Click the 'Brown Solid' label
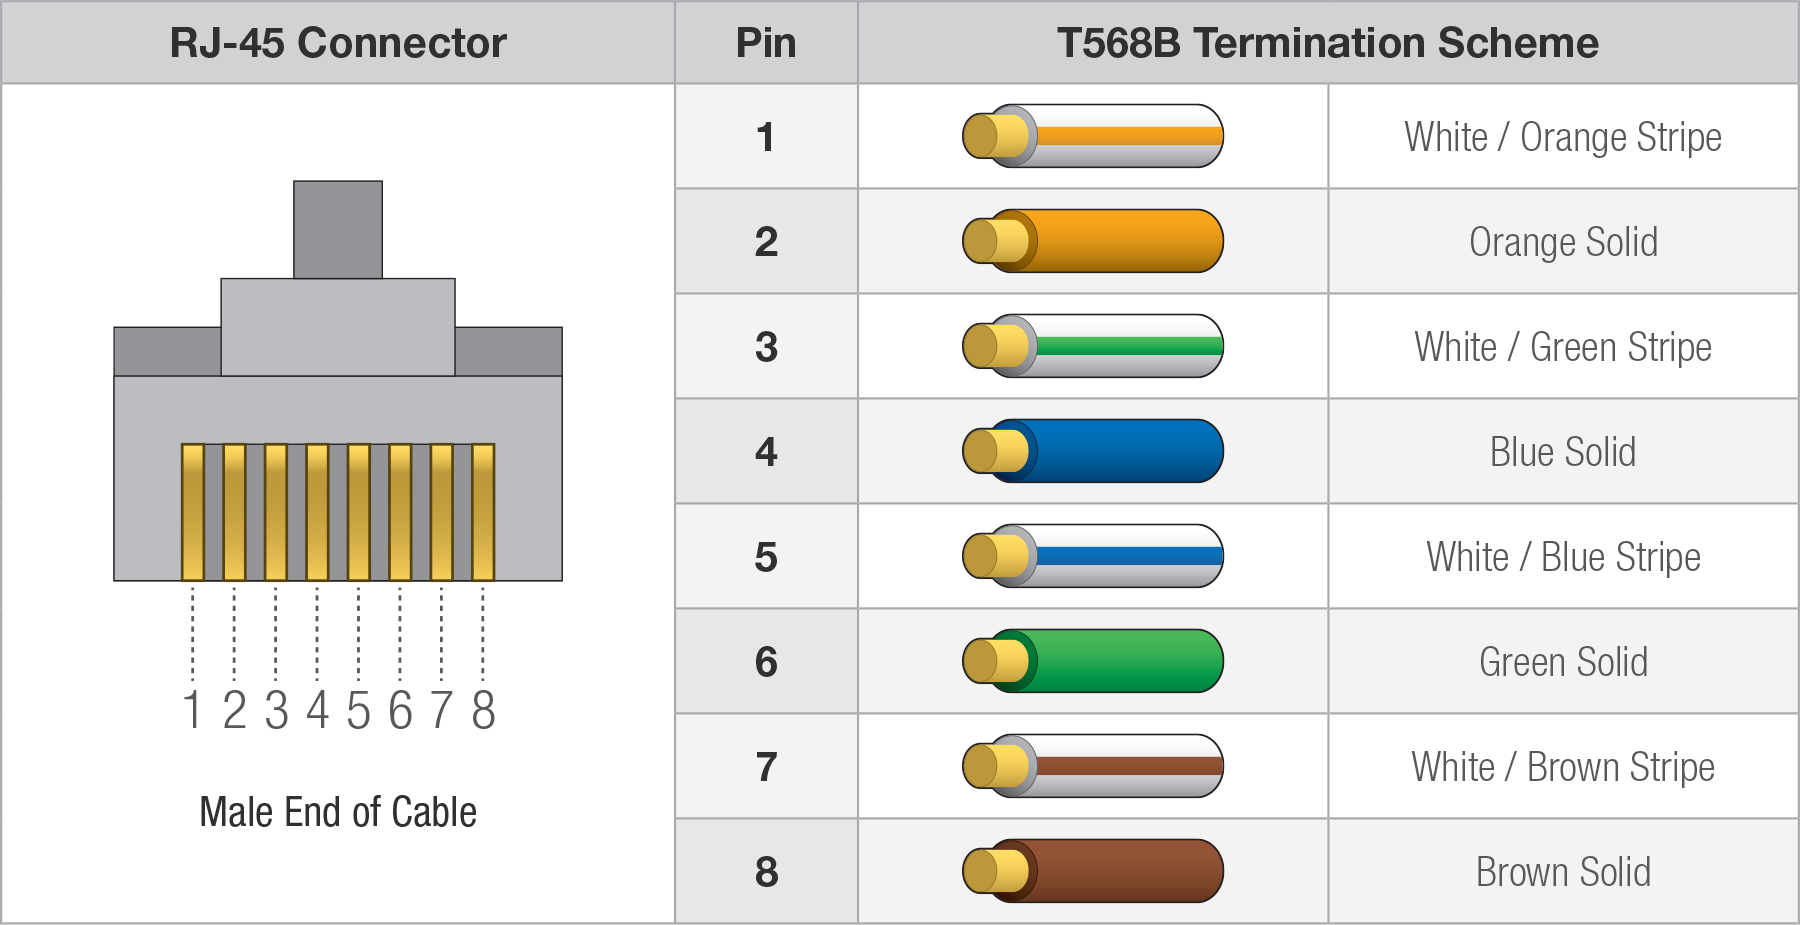The width and height of the screenshot is (1800, 925). click(x=1563, y=872)
